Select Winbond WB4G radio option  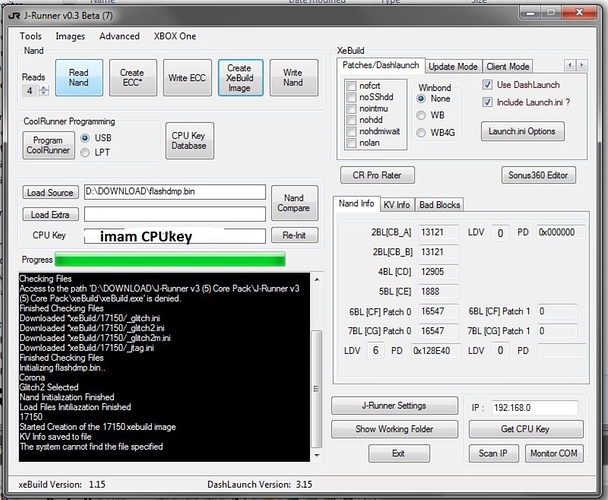[x=421, y=133]
